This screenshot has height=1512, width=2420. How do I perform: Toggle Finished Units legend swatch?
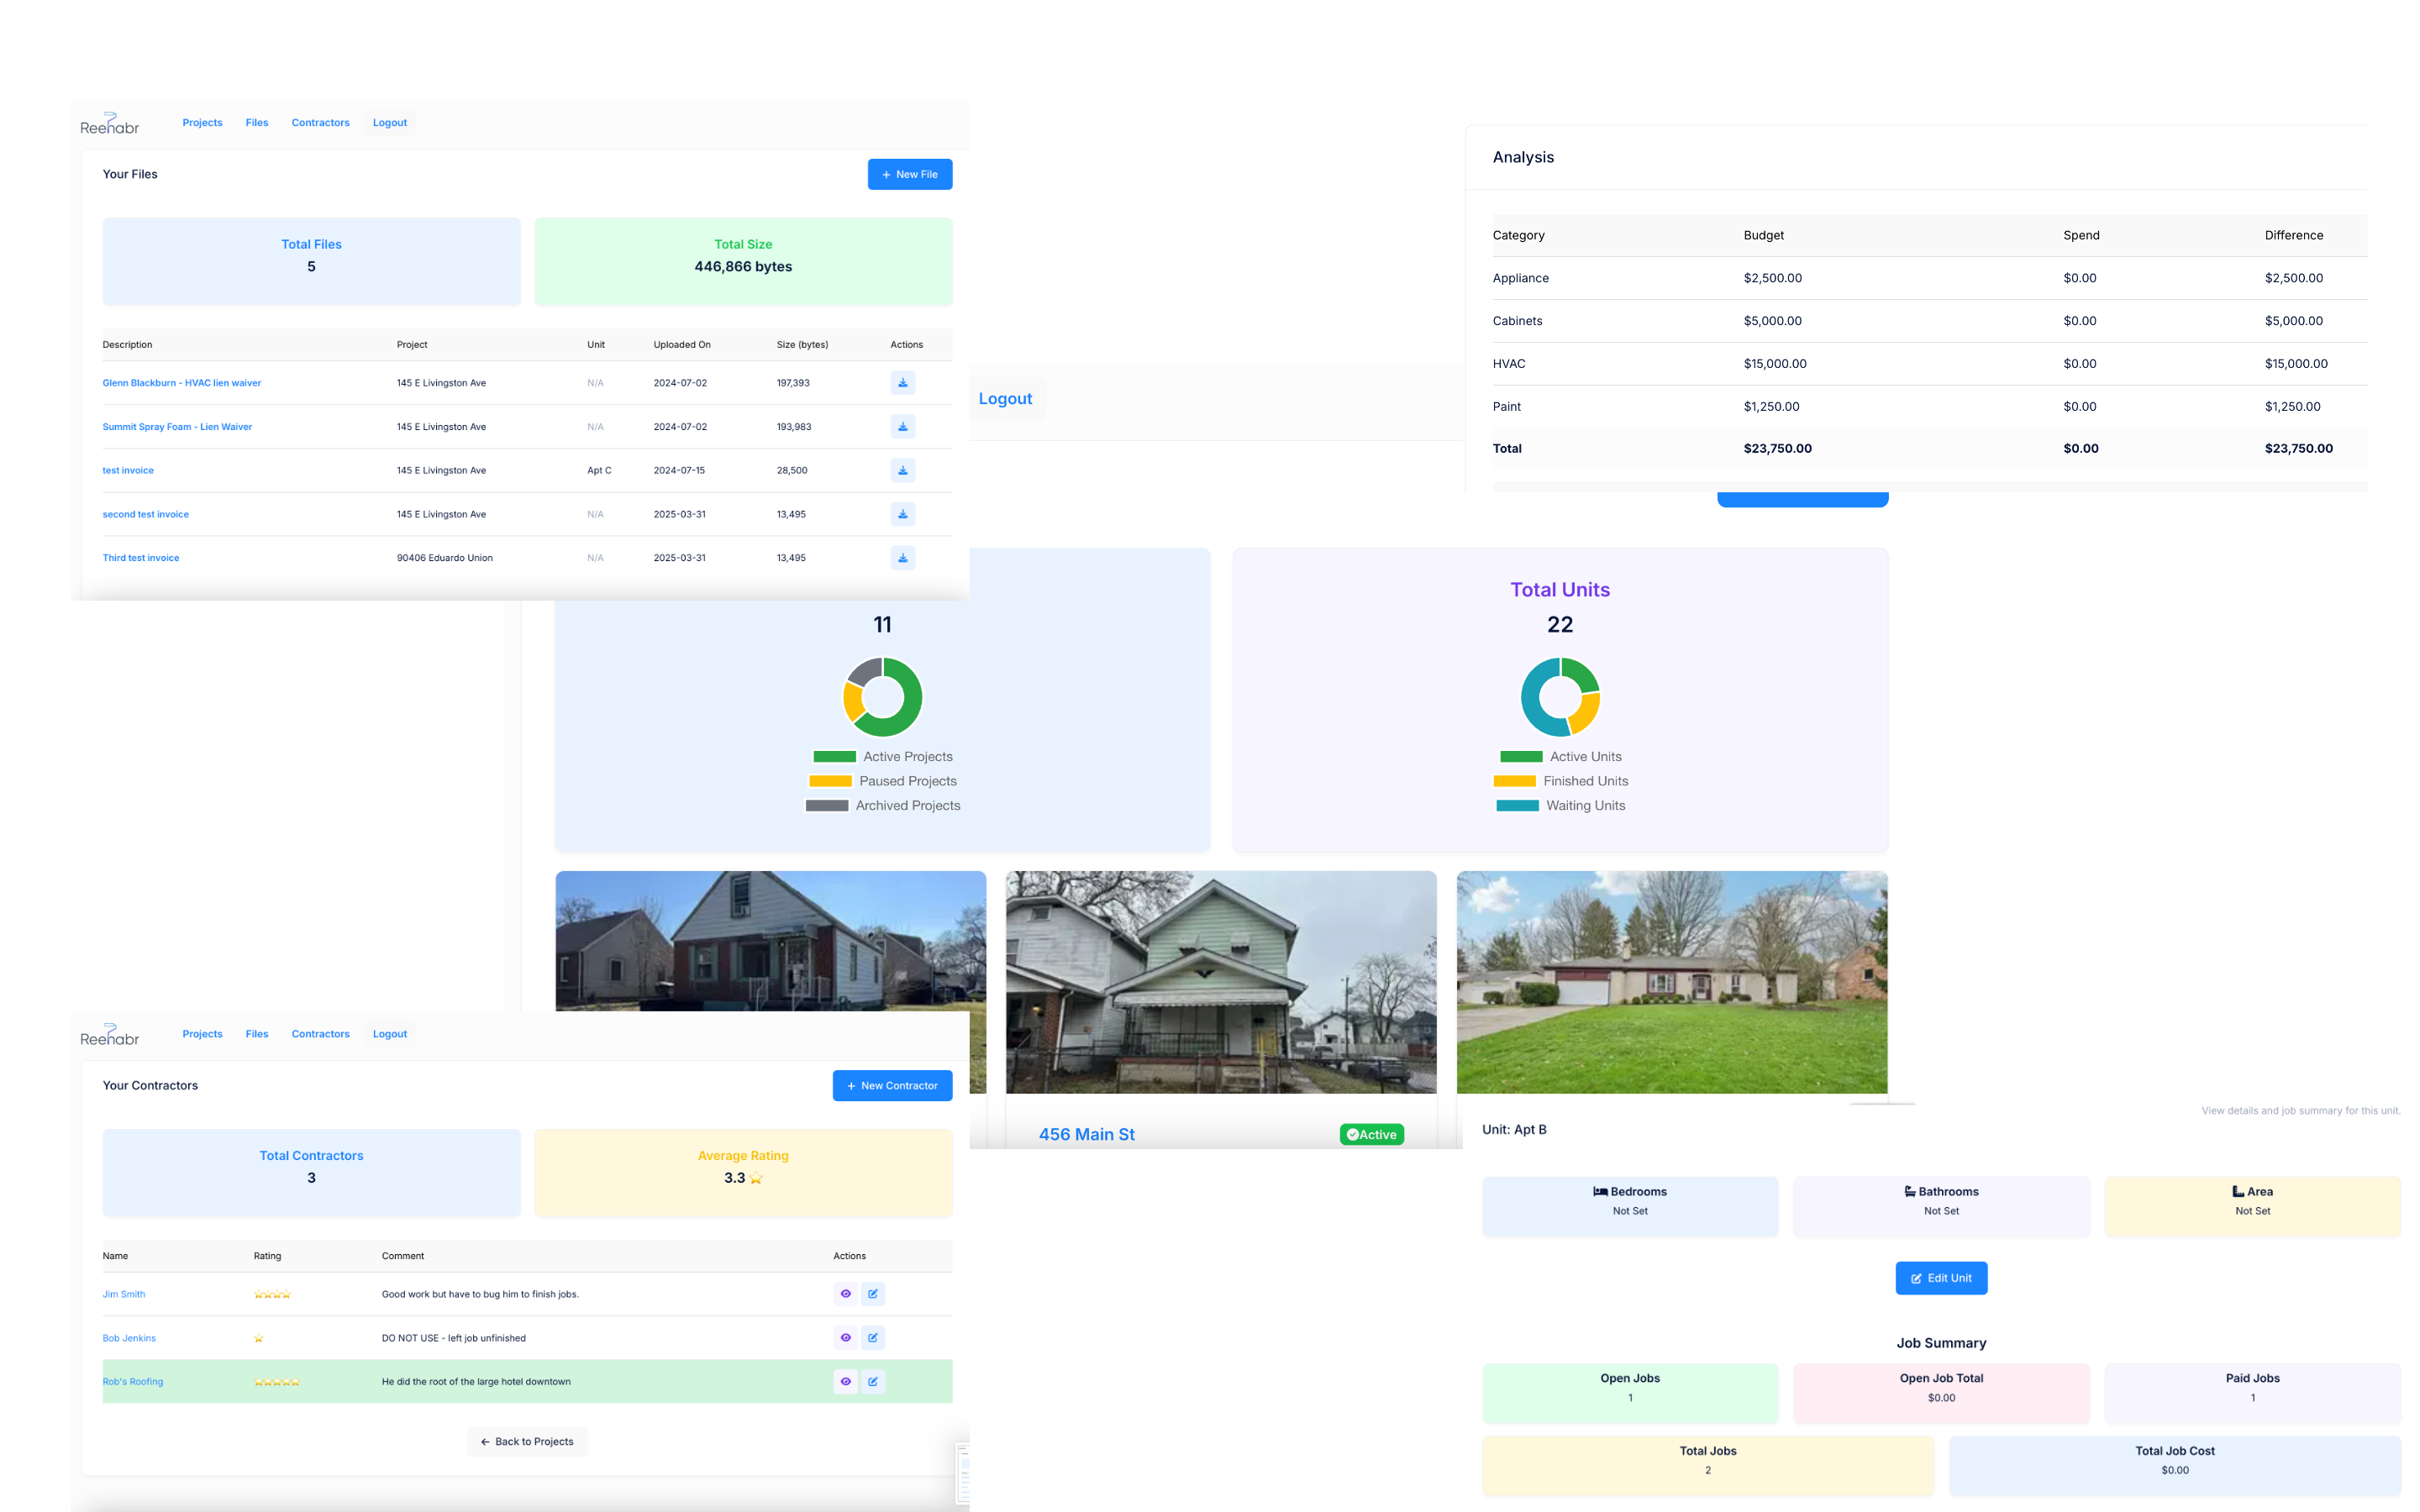click(1514, 781)
